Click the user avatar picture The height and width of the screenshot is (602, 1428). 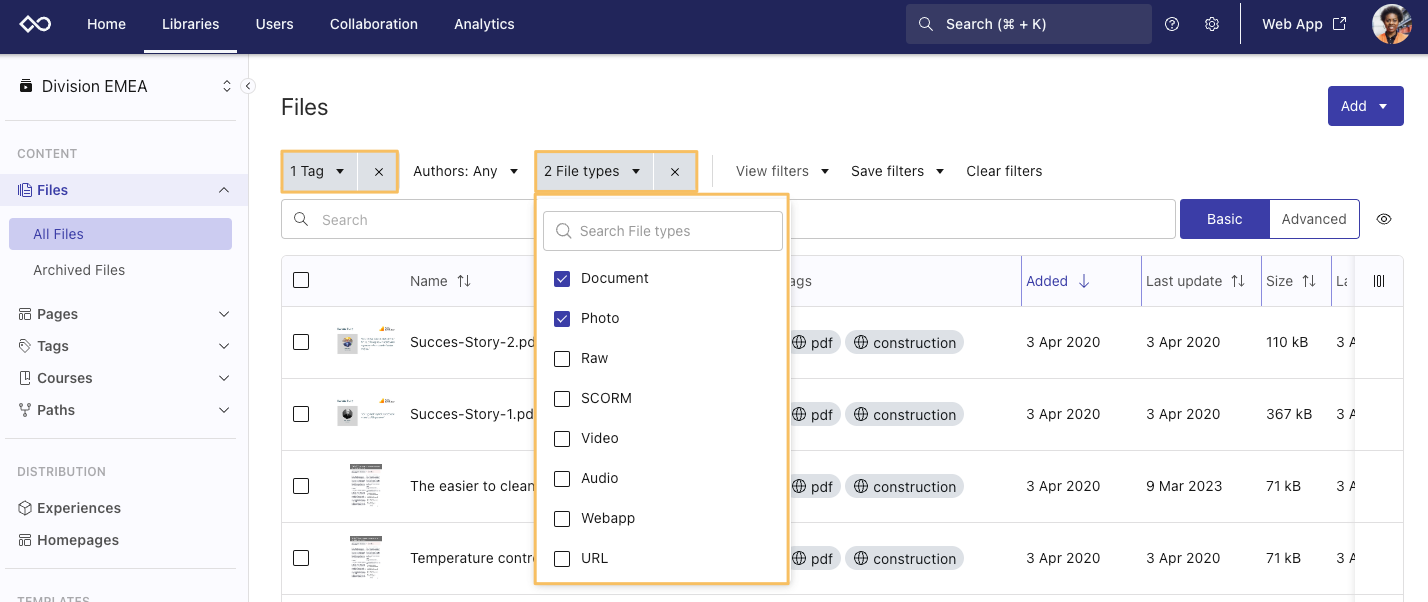[x=1391, y=24]
